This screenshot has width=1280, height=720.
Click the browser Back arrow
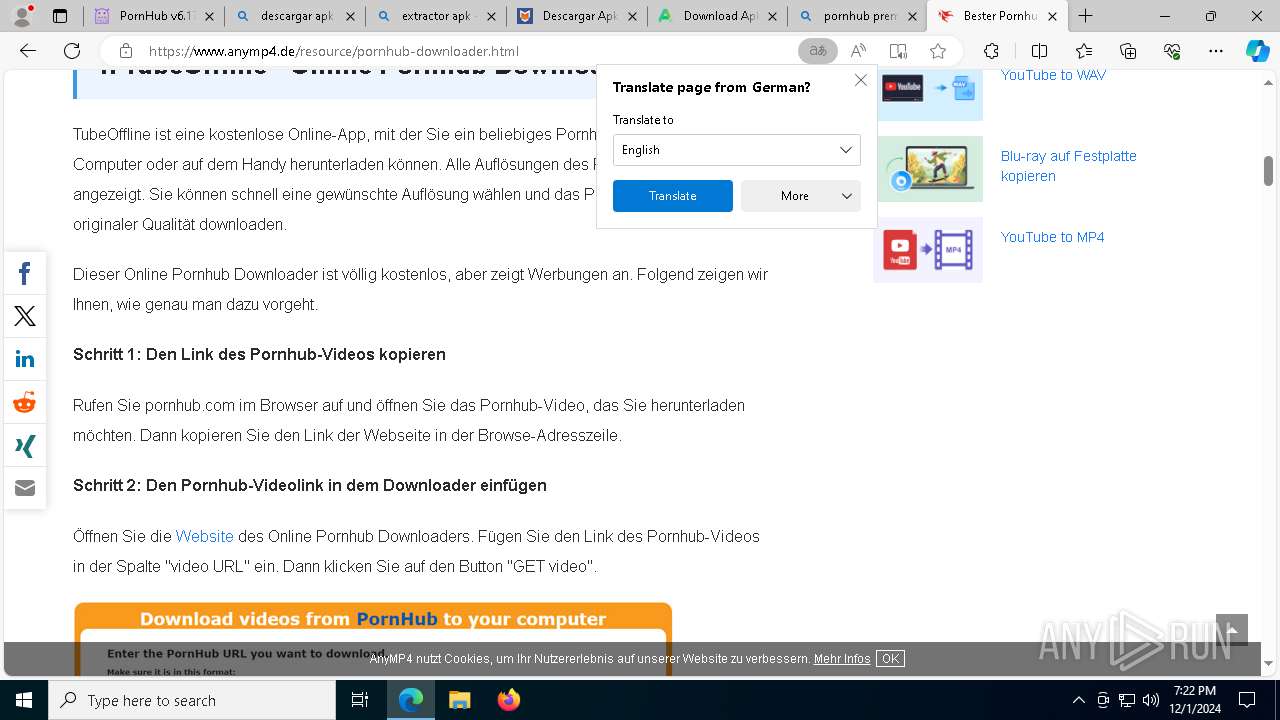point(28,51)
